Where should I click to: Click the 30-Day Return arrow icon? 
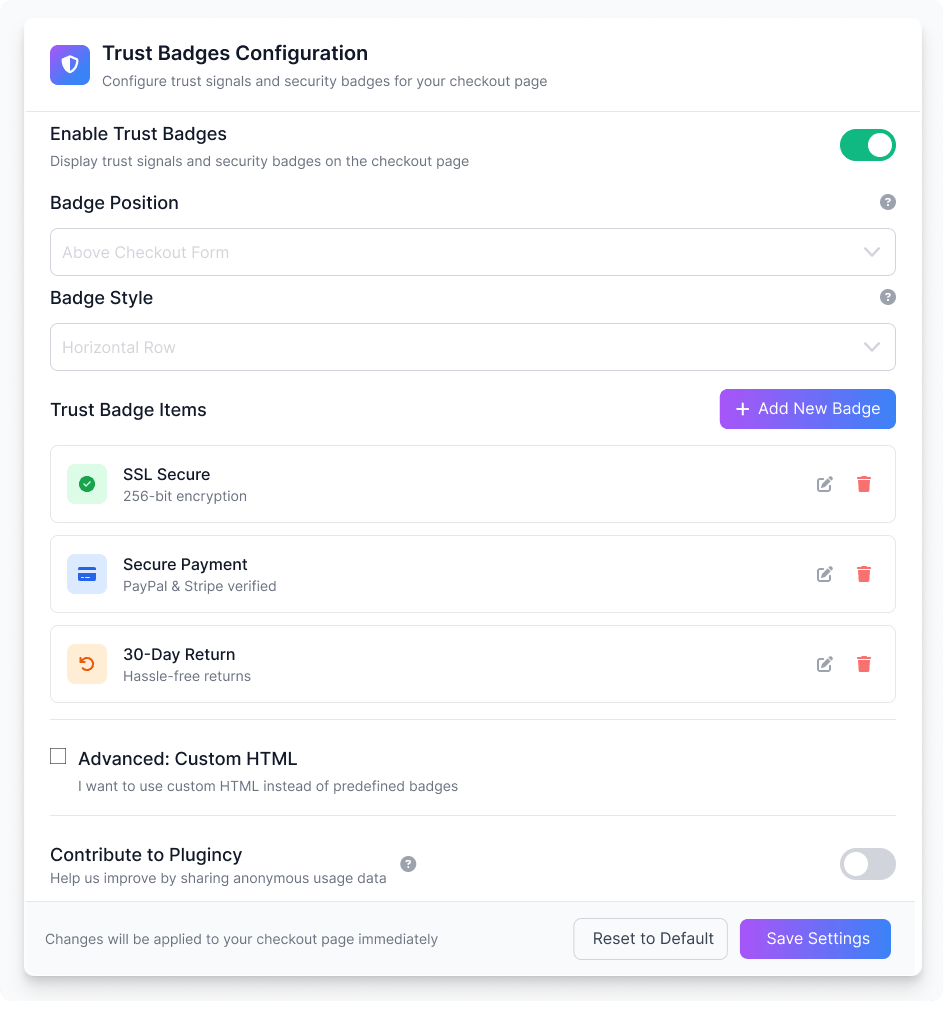87,664
